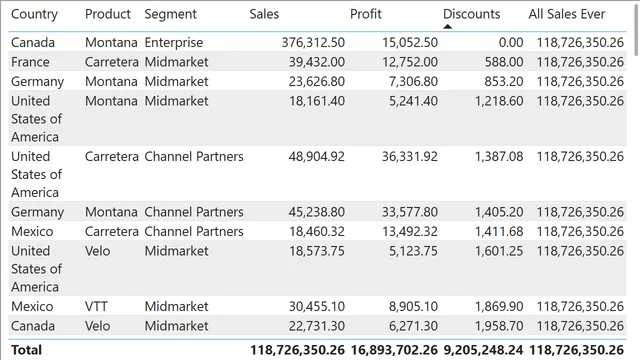Select Montana in the Canada Enterprise row

[x=111, y=42]
